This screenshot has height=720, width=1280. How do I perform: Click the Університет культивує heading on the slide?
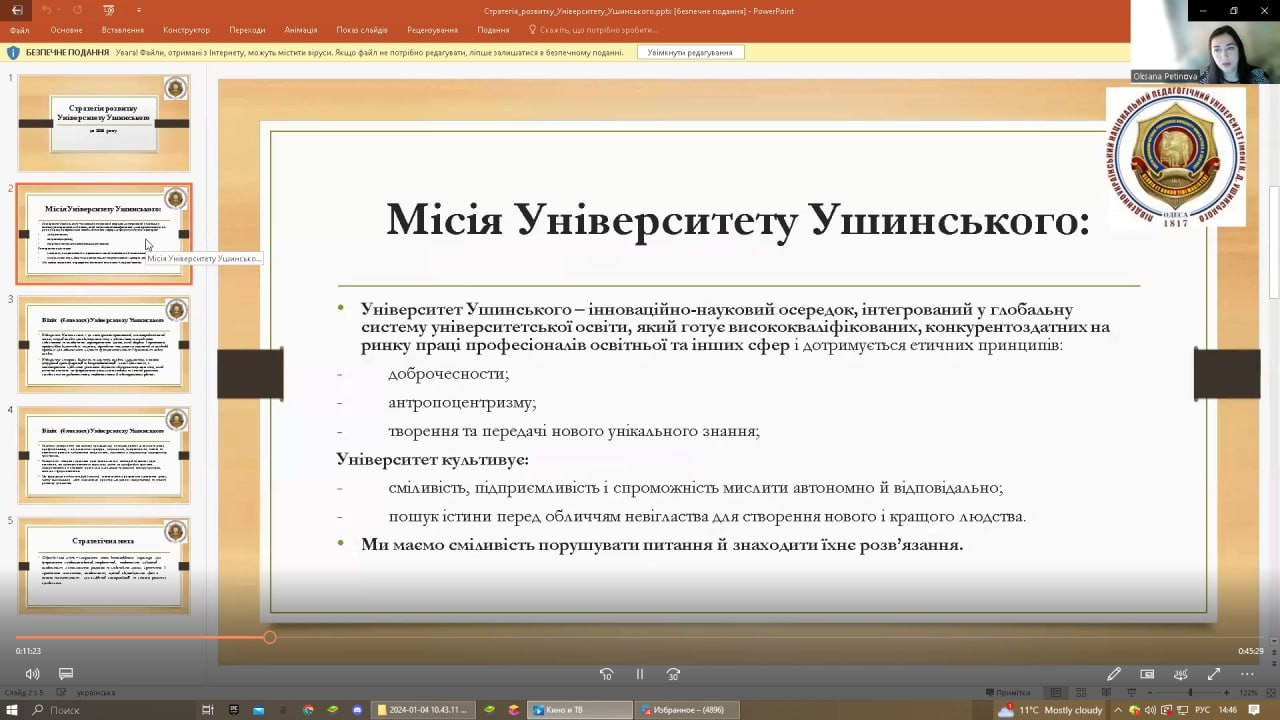click(x=432, y=459)
